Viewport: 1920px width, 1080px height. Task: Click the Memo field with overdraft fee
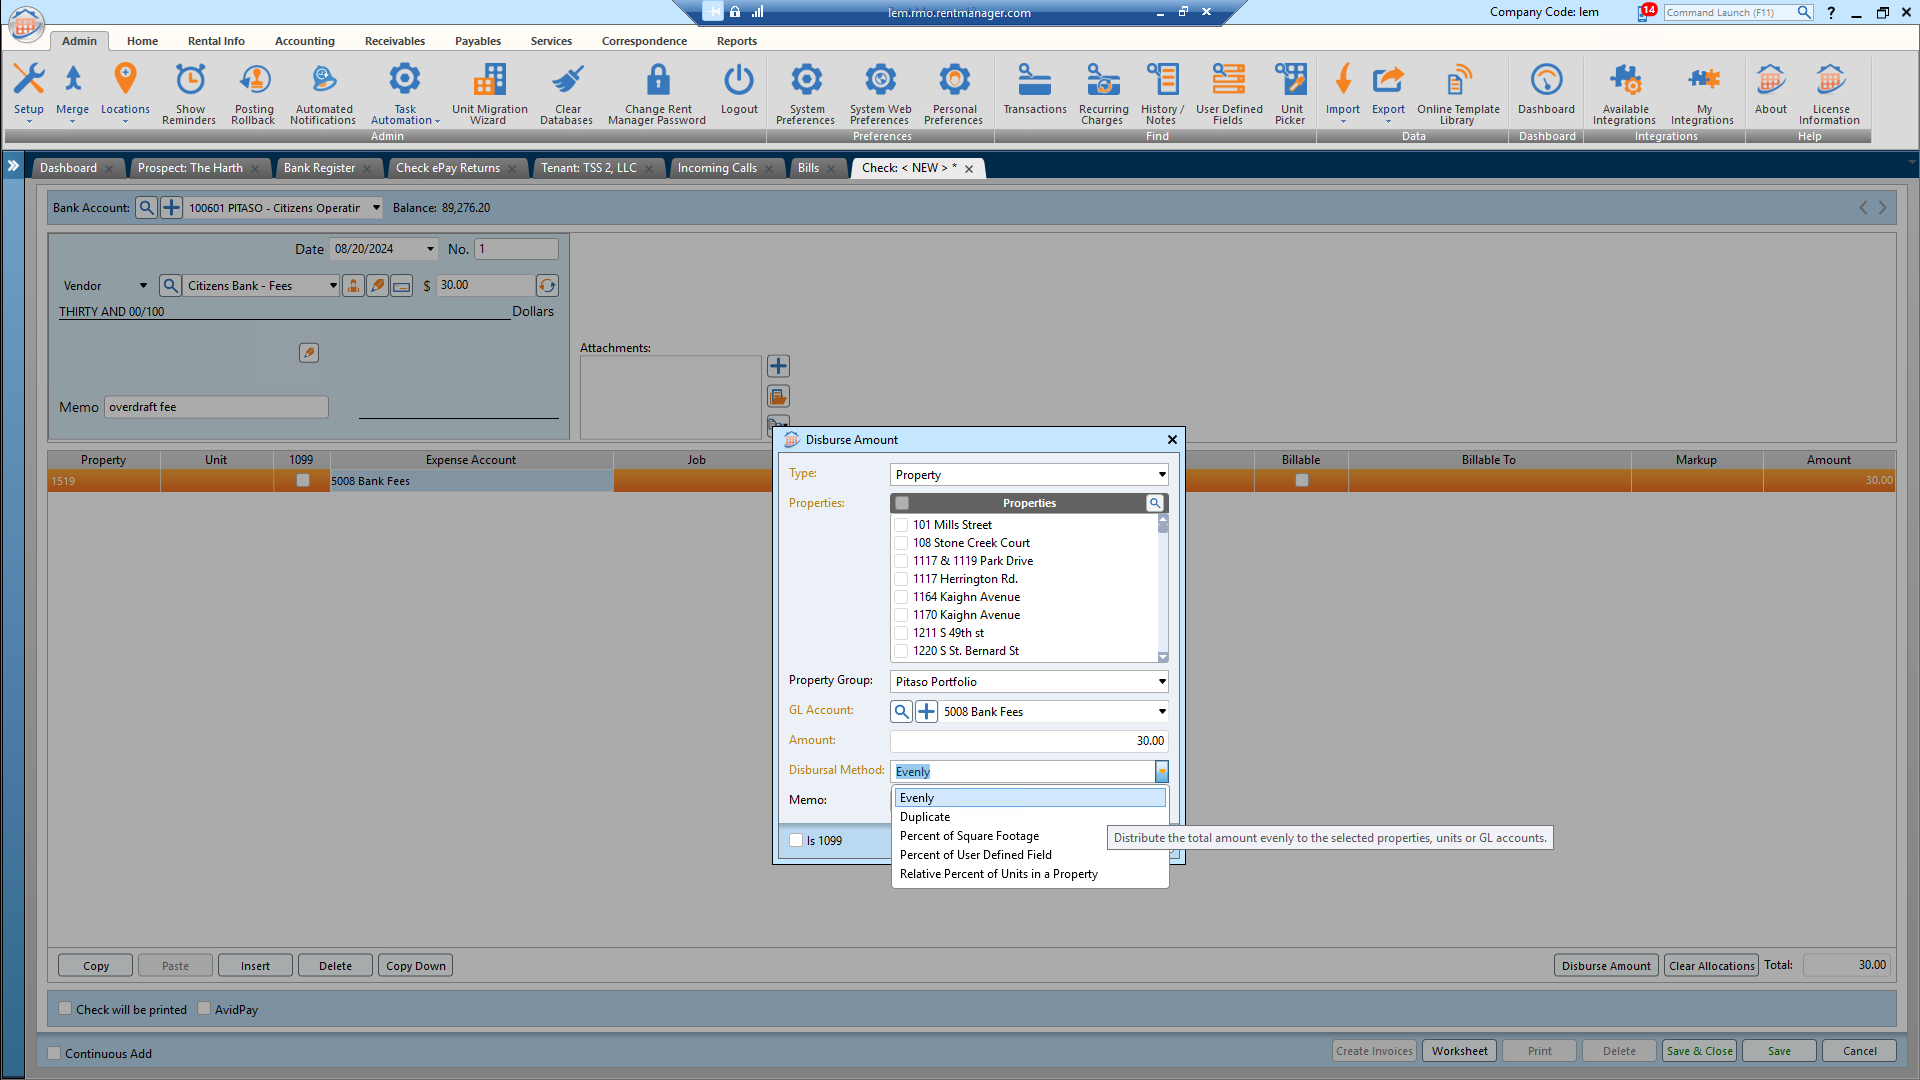pyautogui.click(x=216, y=407)
